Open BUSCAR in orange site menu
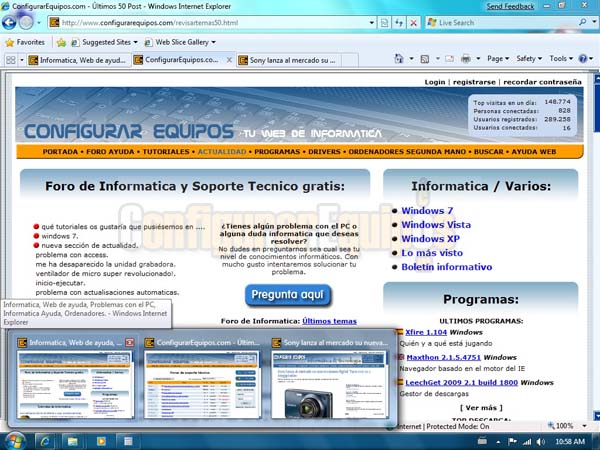 tap(489, 152)
